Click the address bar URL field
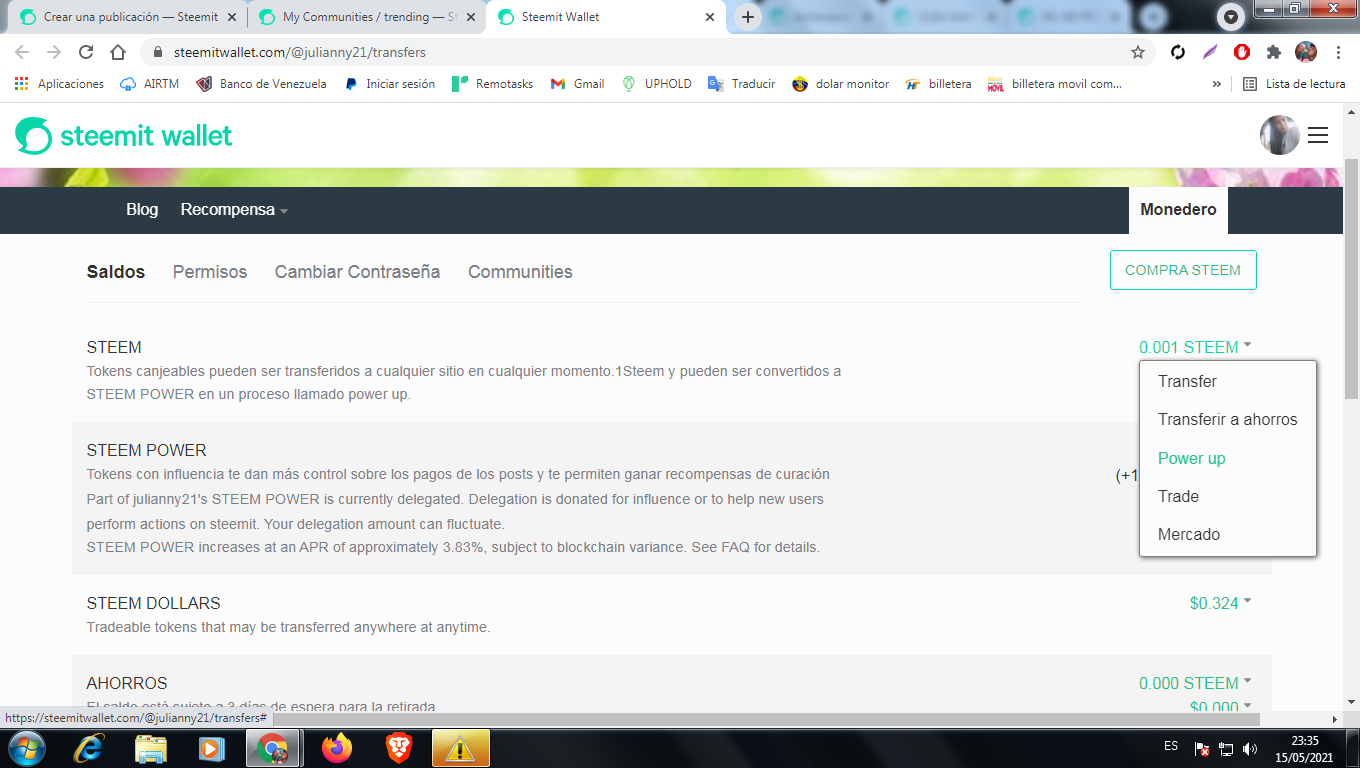Image resolution: width=1360 pixels, height=768 pixels. pos(640,52)
